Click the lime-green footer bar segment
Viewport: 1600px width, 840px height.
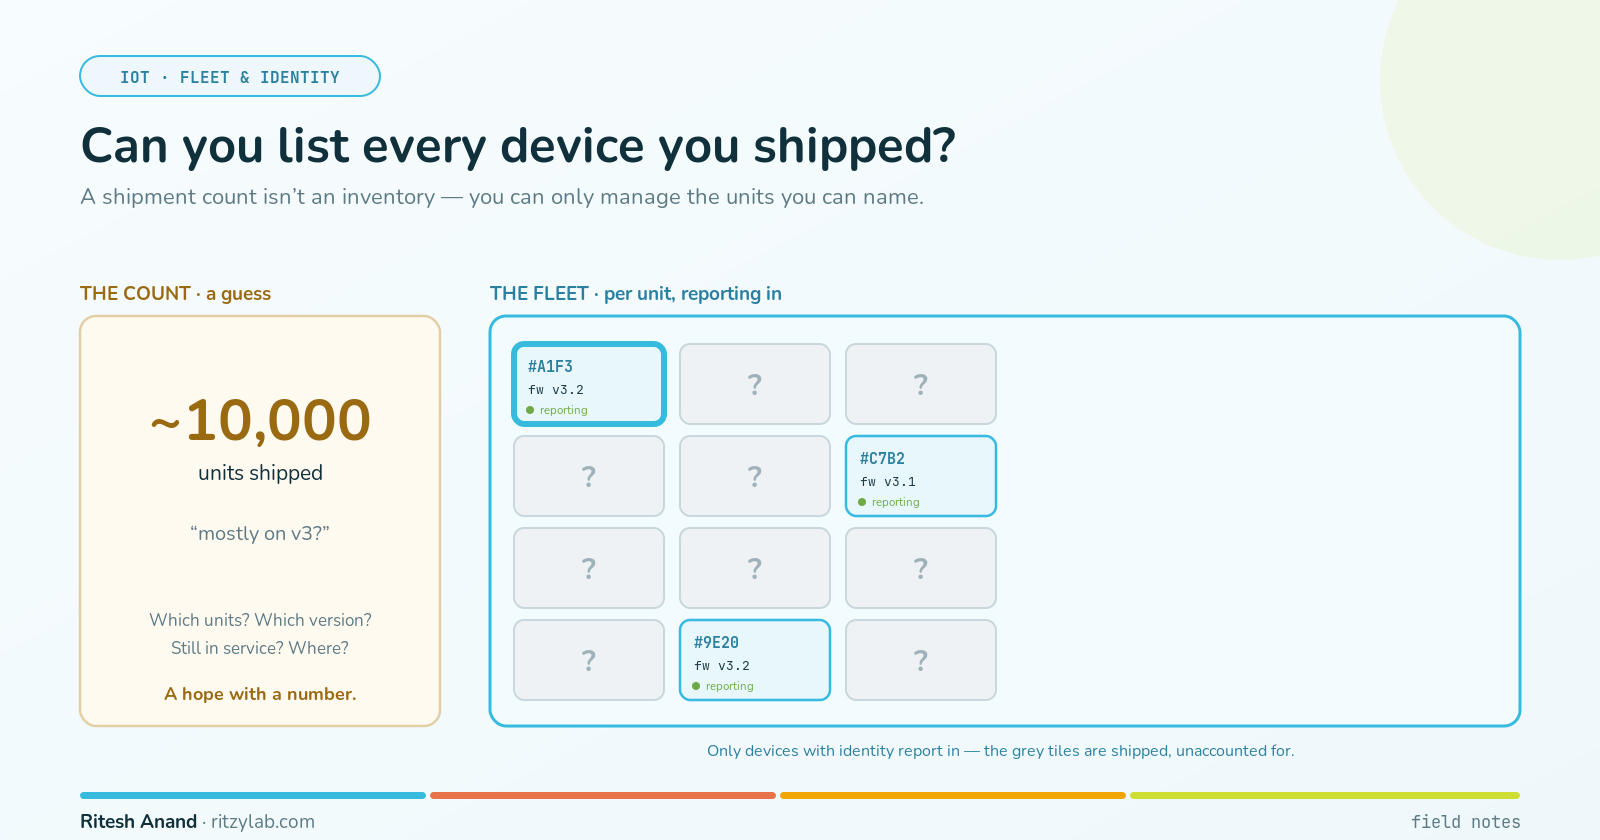click(1325, 796)
